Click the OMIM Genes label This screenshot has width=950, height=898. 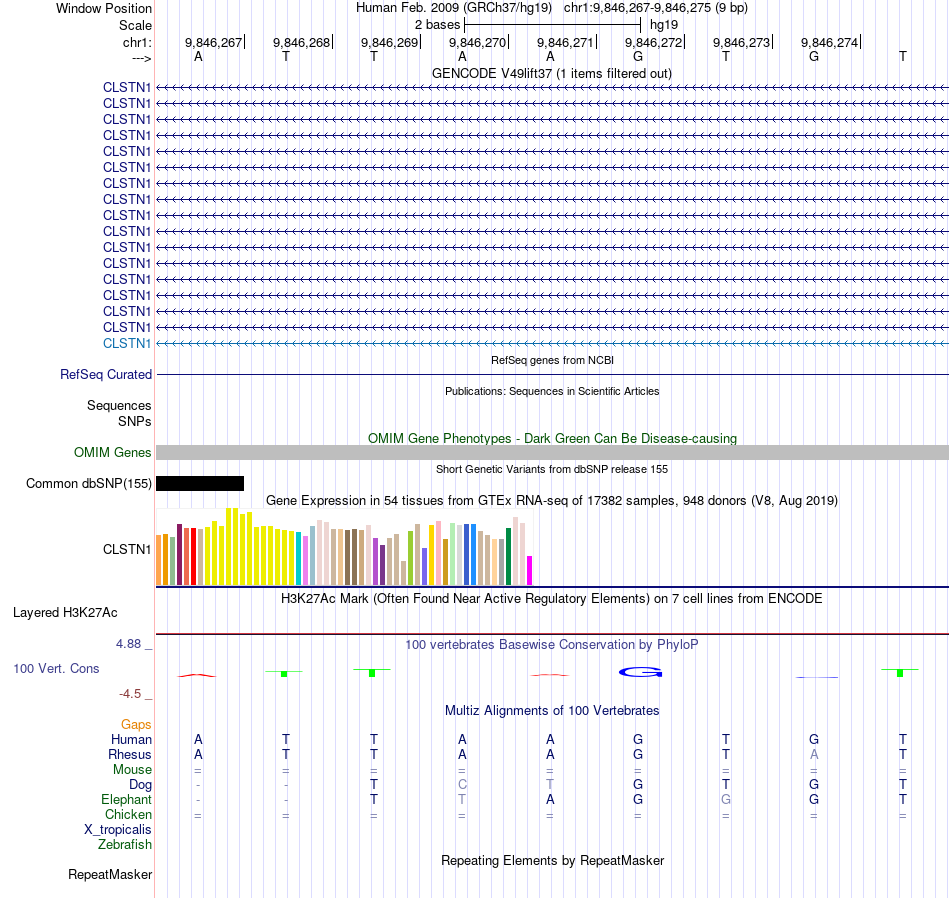pos(113,453)
